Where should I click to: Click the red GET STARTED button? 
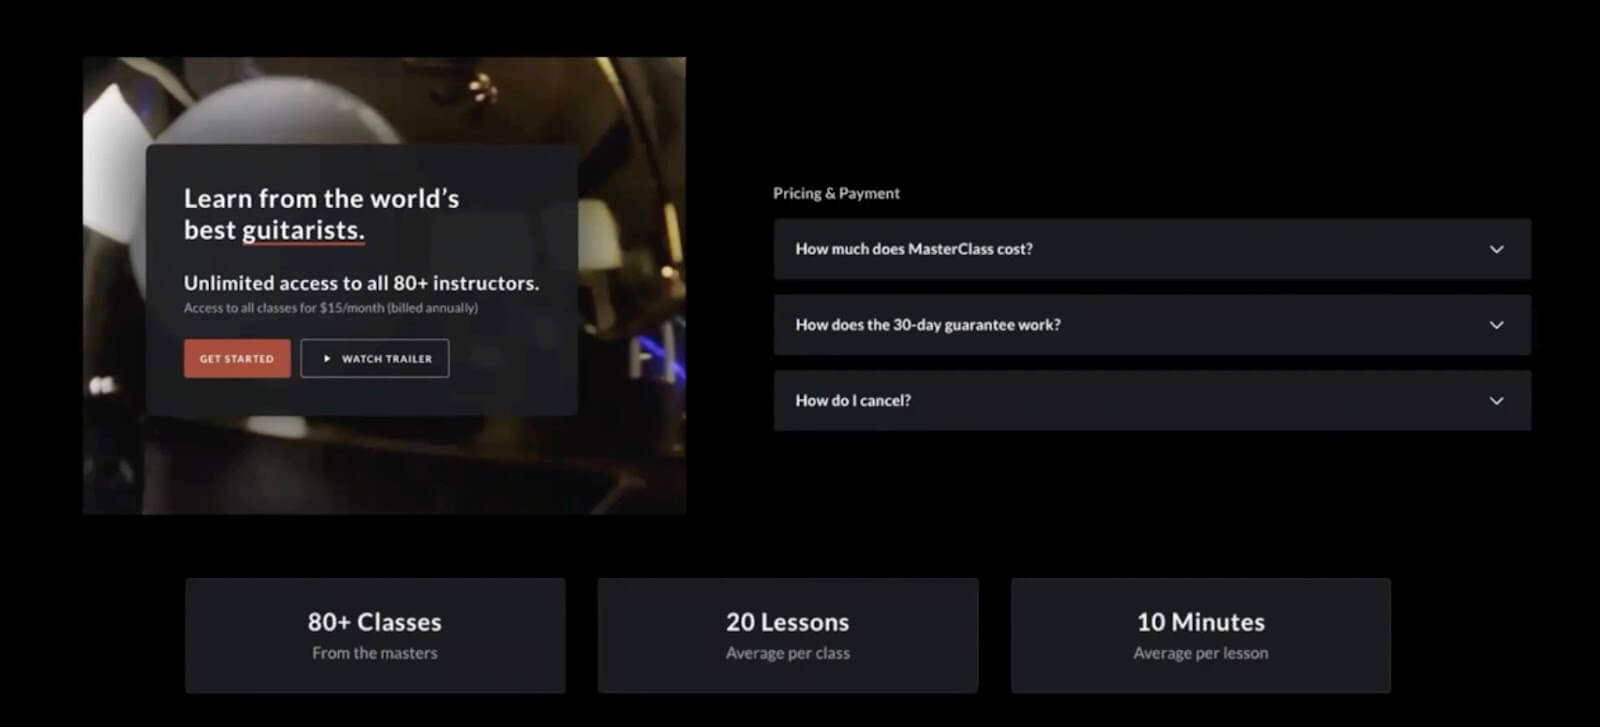click(x=237, y=358)
